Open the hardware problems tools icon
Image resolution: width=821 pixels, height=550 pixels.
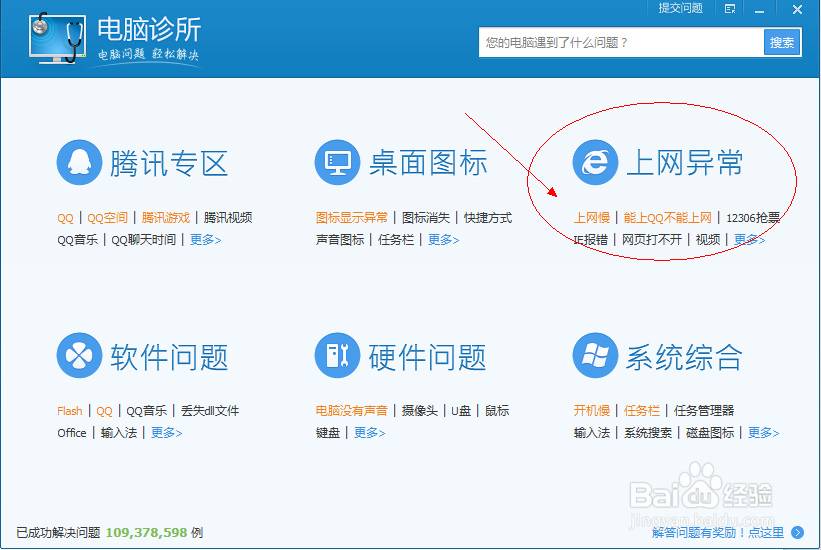click(x=337, y=356)
